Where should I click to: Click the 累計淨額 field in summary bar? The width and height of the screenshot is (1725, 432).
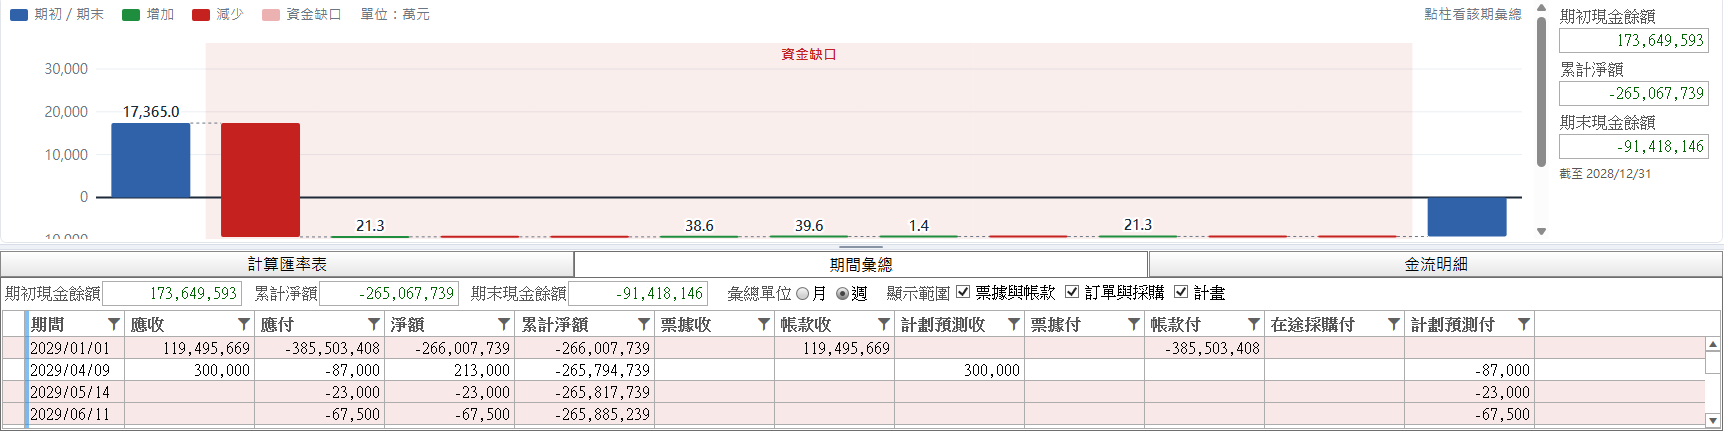(x=389, y=294)
